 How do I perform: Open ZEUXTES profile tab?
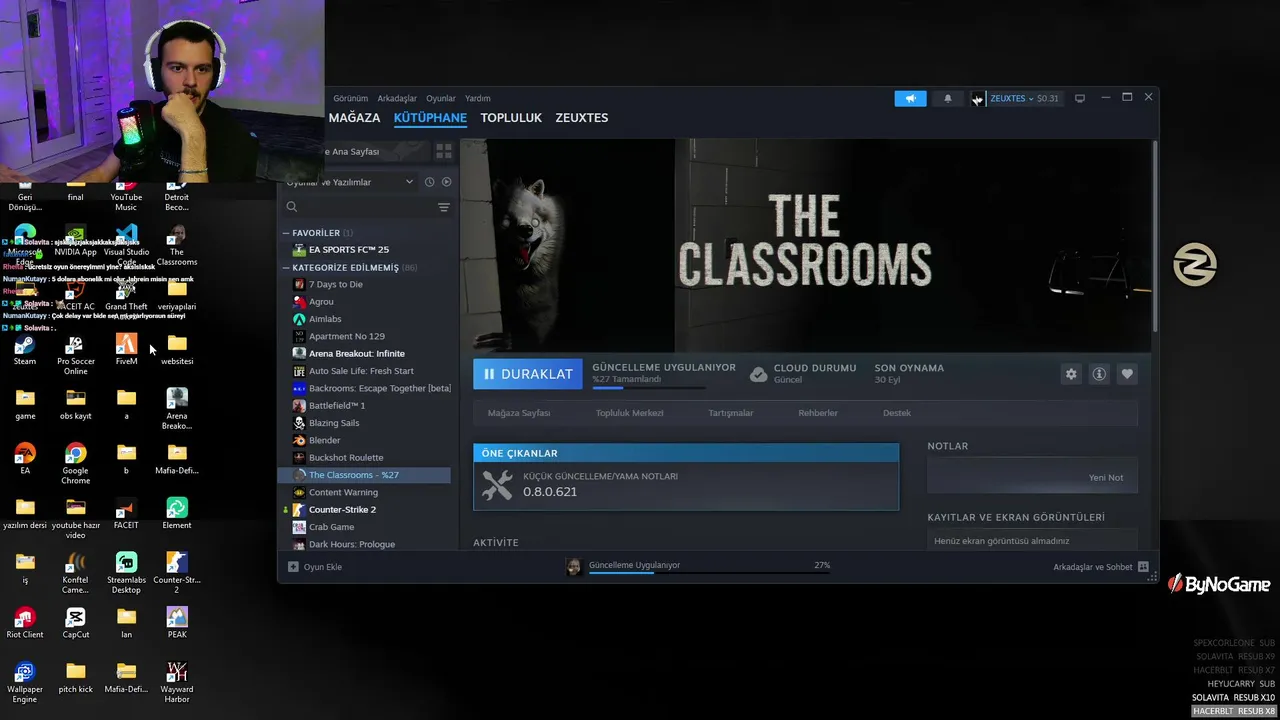582,118
